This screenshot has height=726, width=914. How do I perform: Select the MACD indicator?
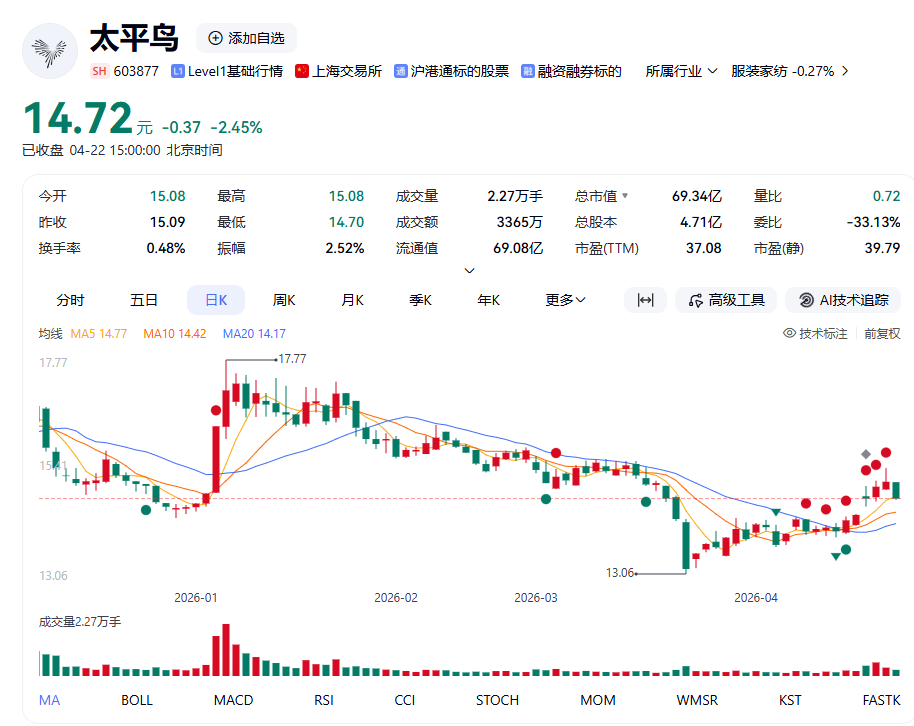coord(233,700)
